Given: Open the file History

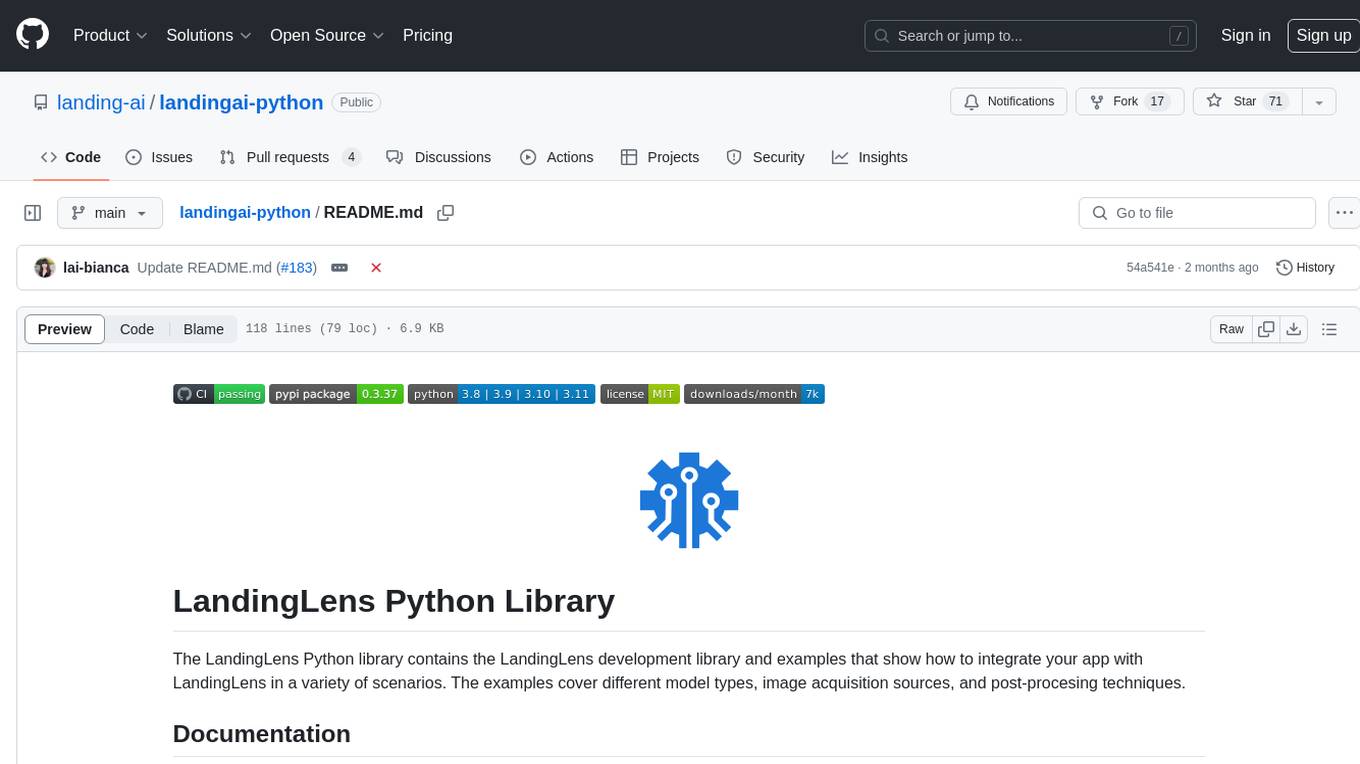Looking at the screenshot, I should (1305, 268).
